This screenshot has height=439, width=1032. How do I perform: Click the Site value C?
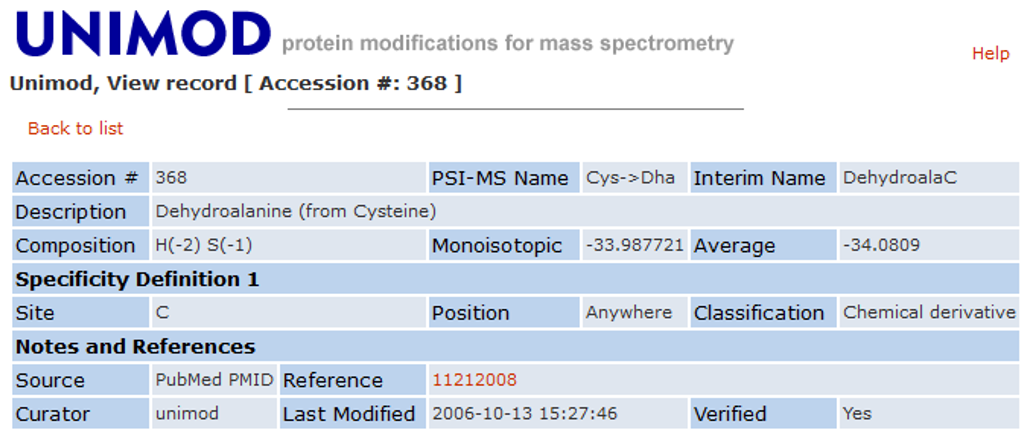[x=162, y=313]
